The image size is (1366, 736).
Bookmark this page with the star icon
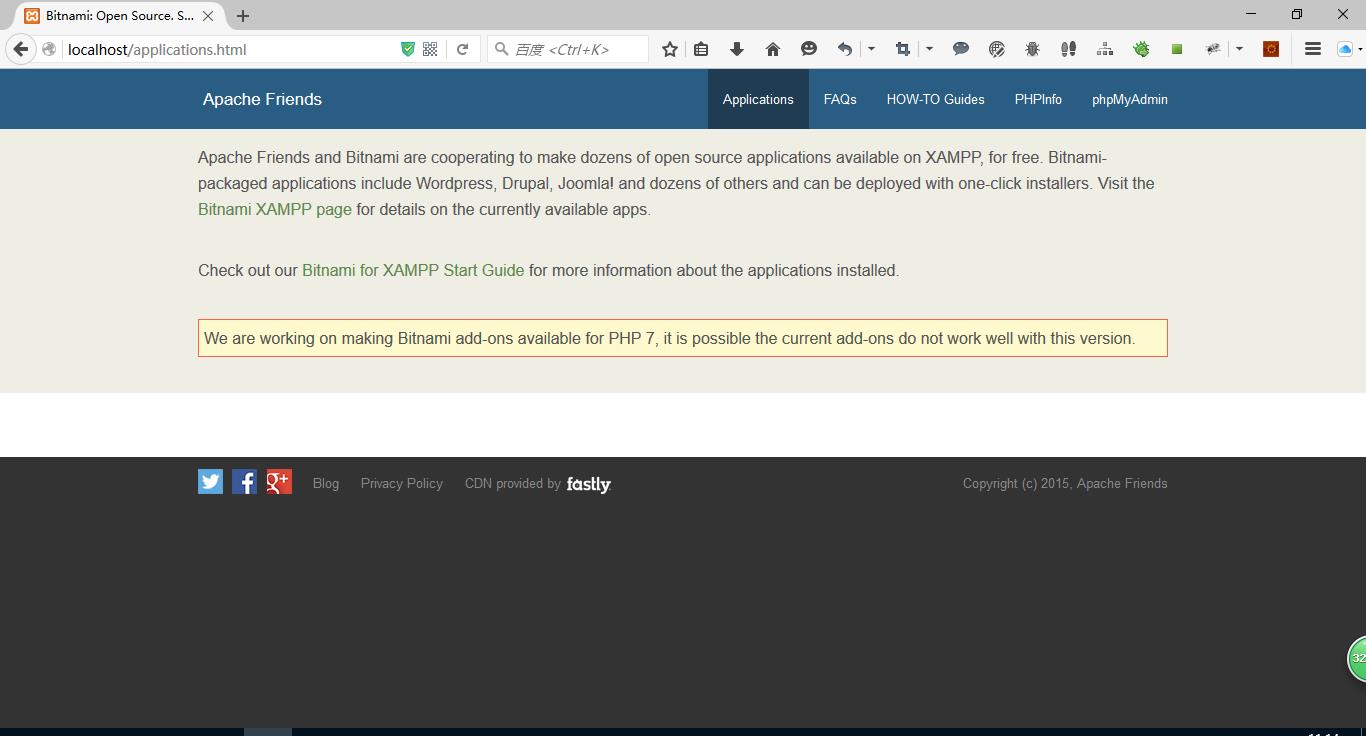670,49
